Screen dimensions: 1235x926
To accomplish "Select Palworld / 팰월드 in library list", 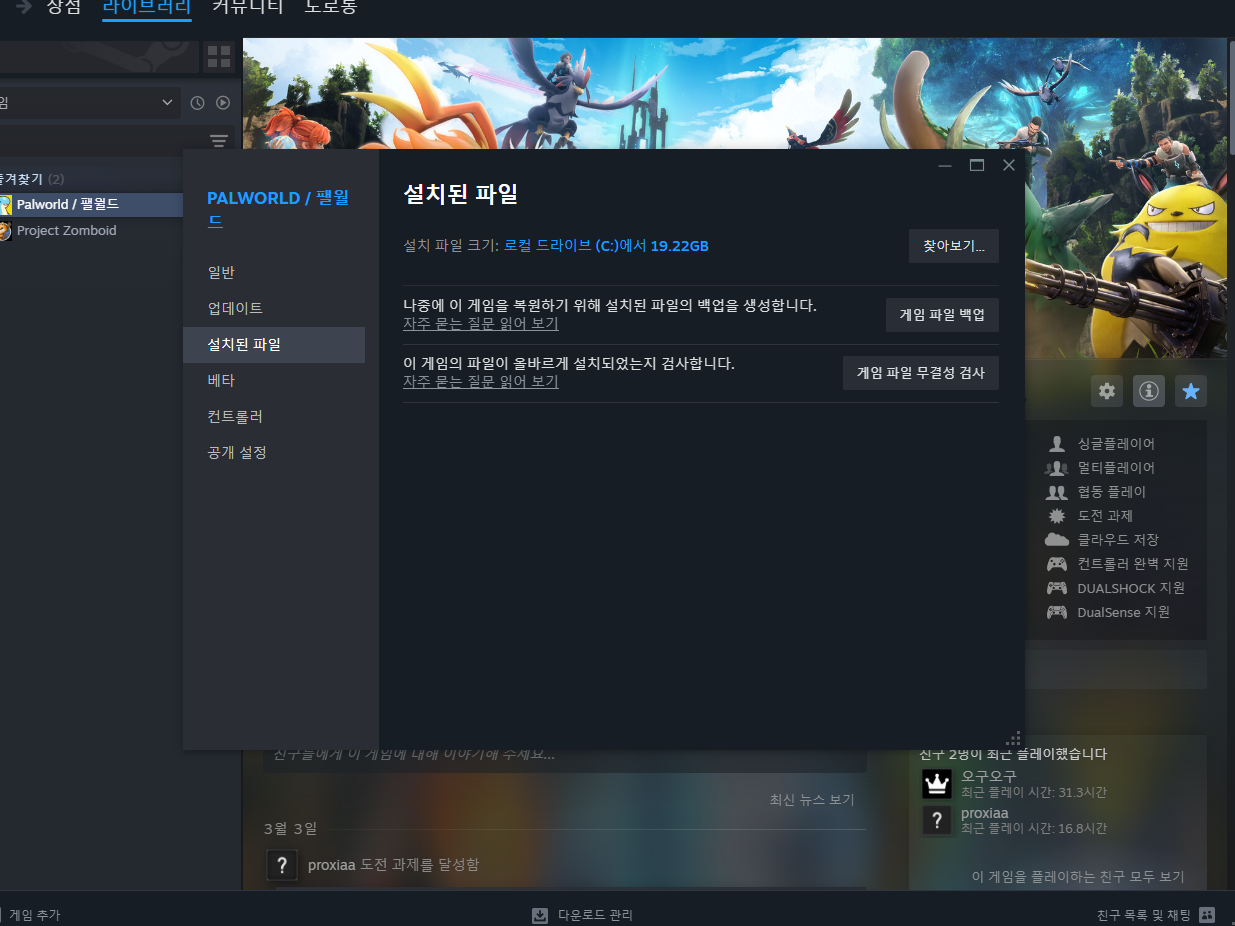I will click(91, 205).
